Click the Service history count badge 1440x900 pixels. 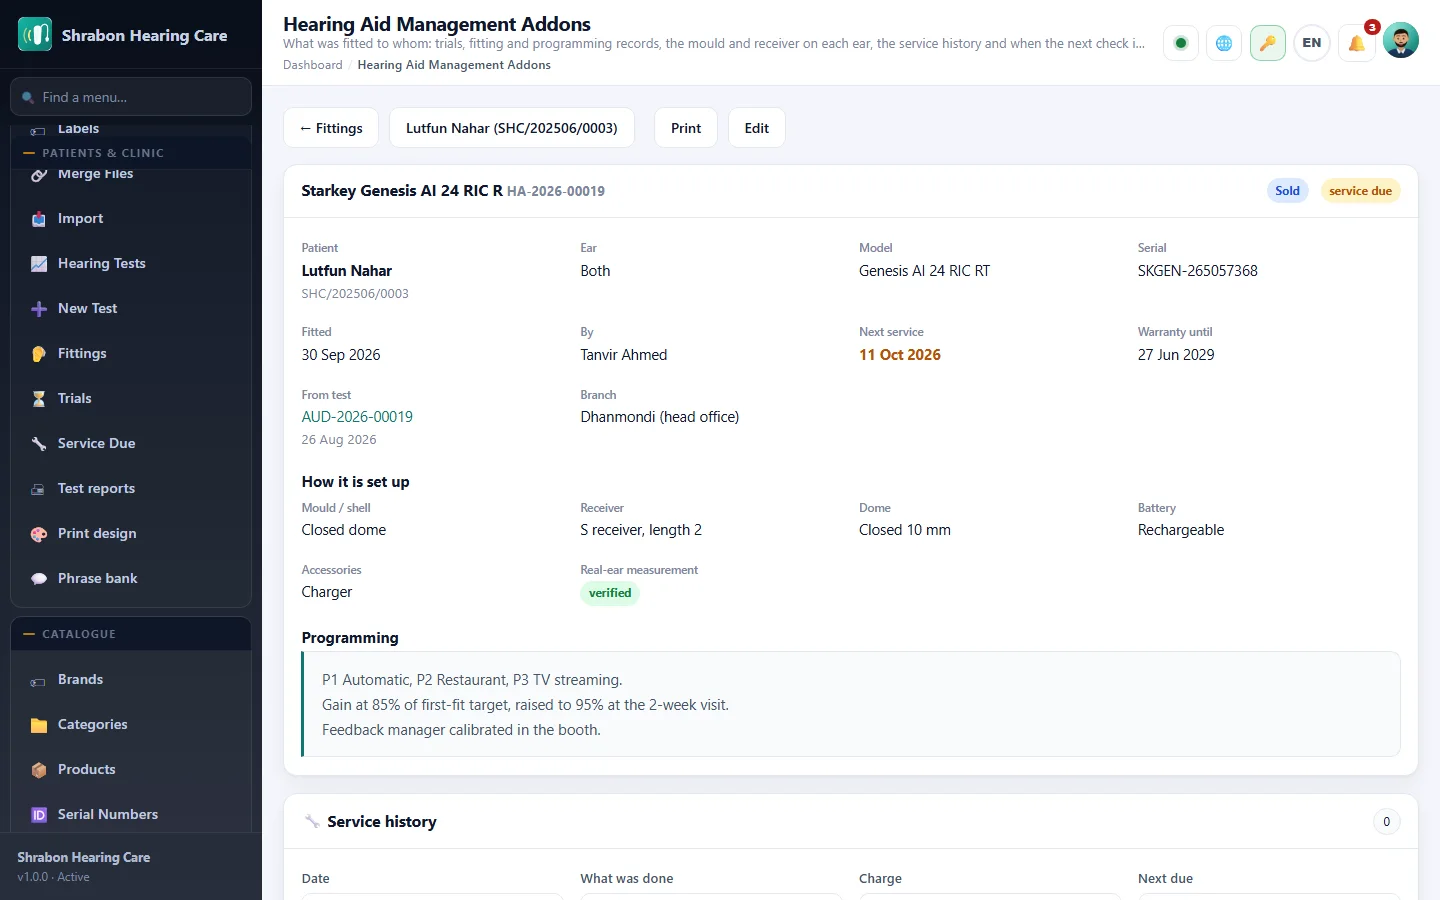pyautogui.click(x=1386, y=822)
